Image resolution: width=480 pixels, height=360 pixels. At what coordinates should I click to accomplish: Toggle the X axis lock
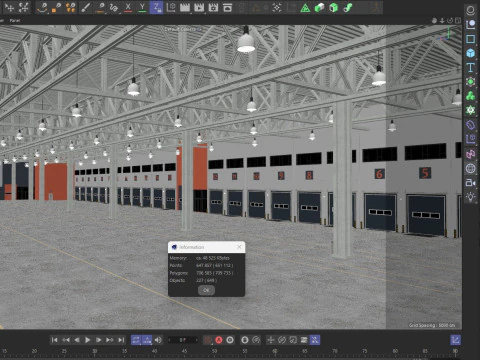point(128,7)
